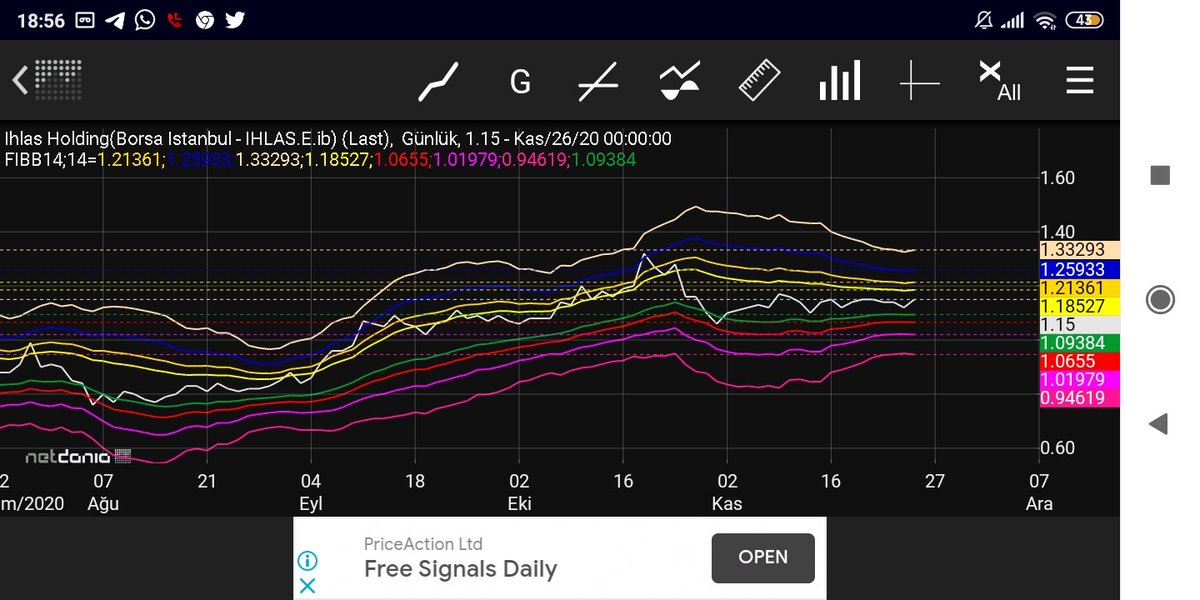
Task: Tap the Android triangle back button
Action: click(x=1159, y=423)
